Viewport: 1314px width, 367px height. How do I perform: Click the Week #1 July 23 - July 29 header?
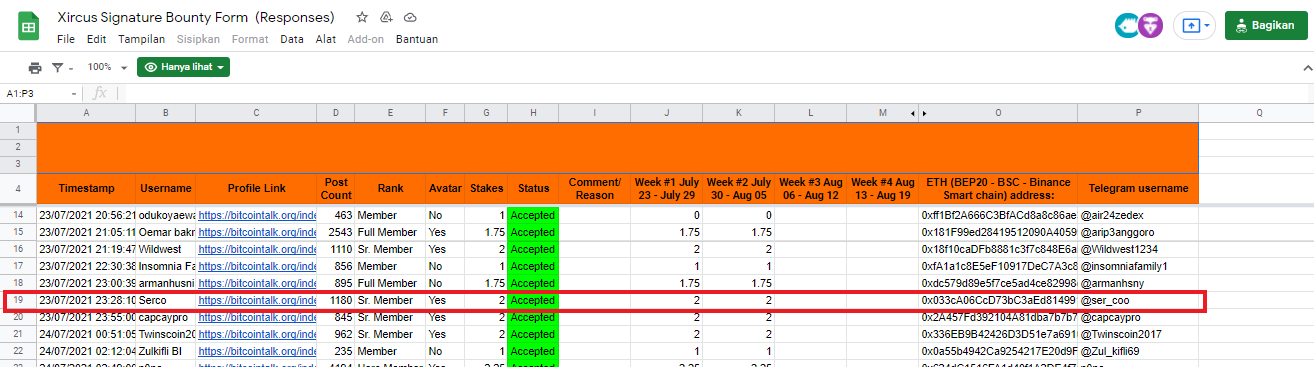pos(667,188)
